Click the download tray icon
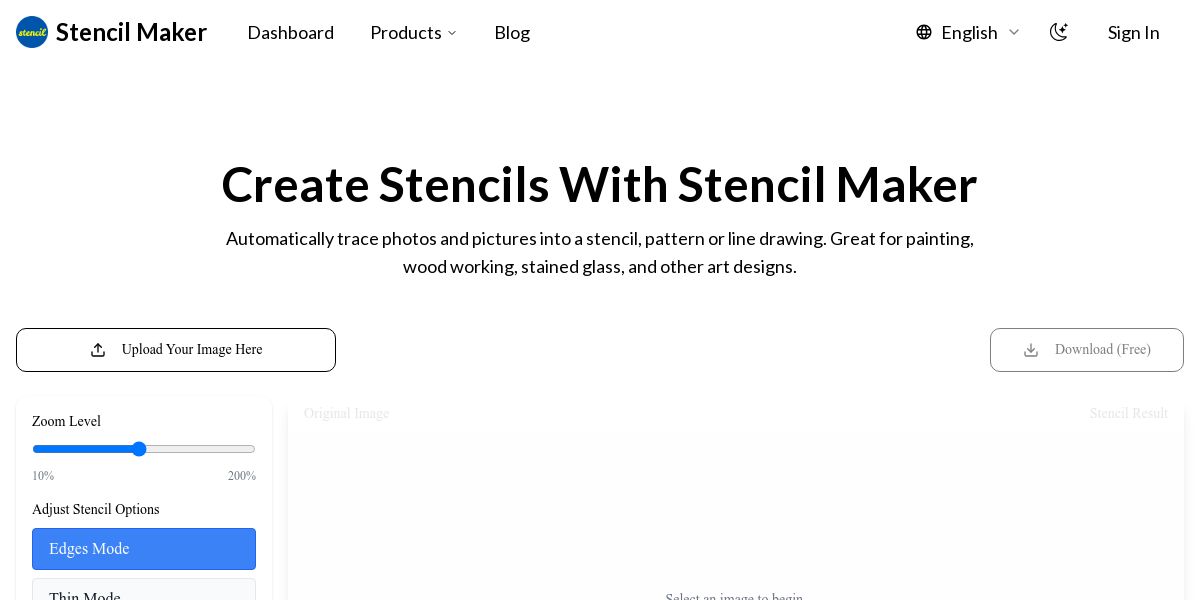Image resolution: width=1200 pixels, height=600 pixels. click(1031, 350)
